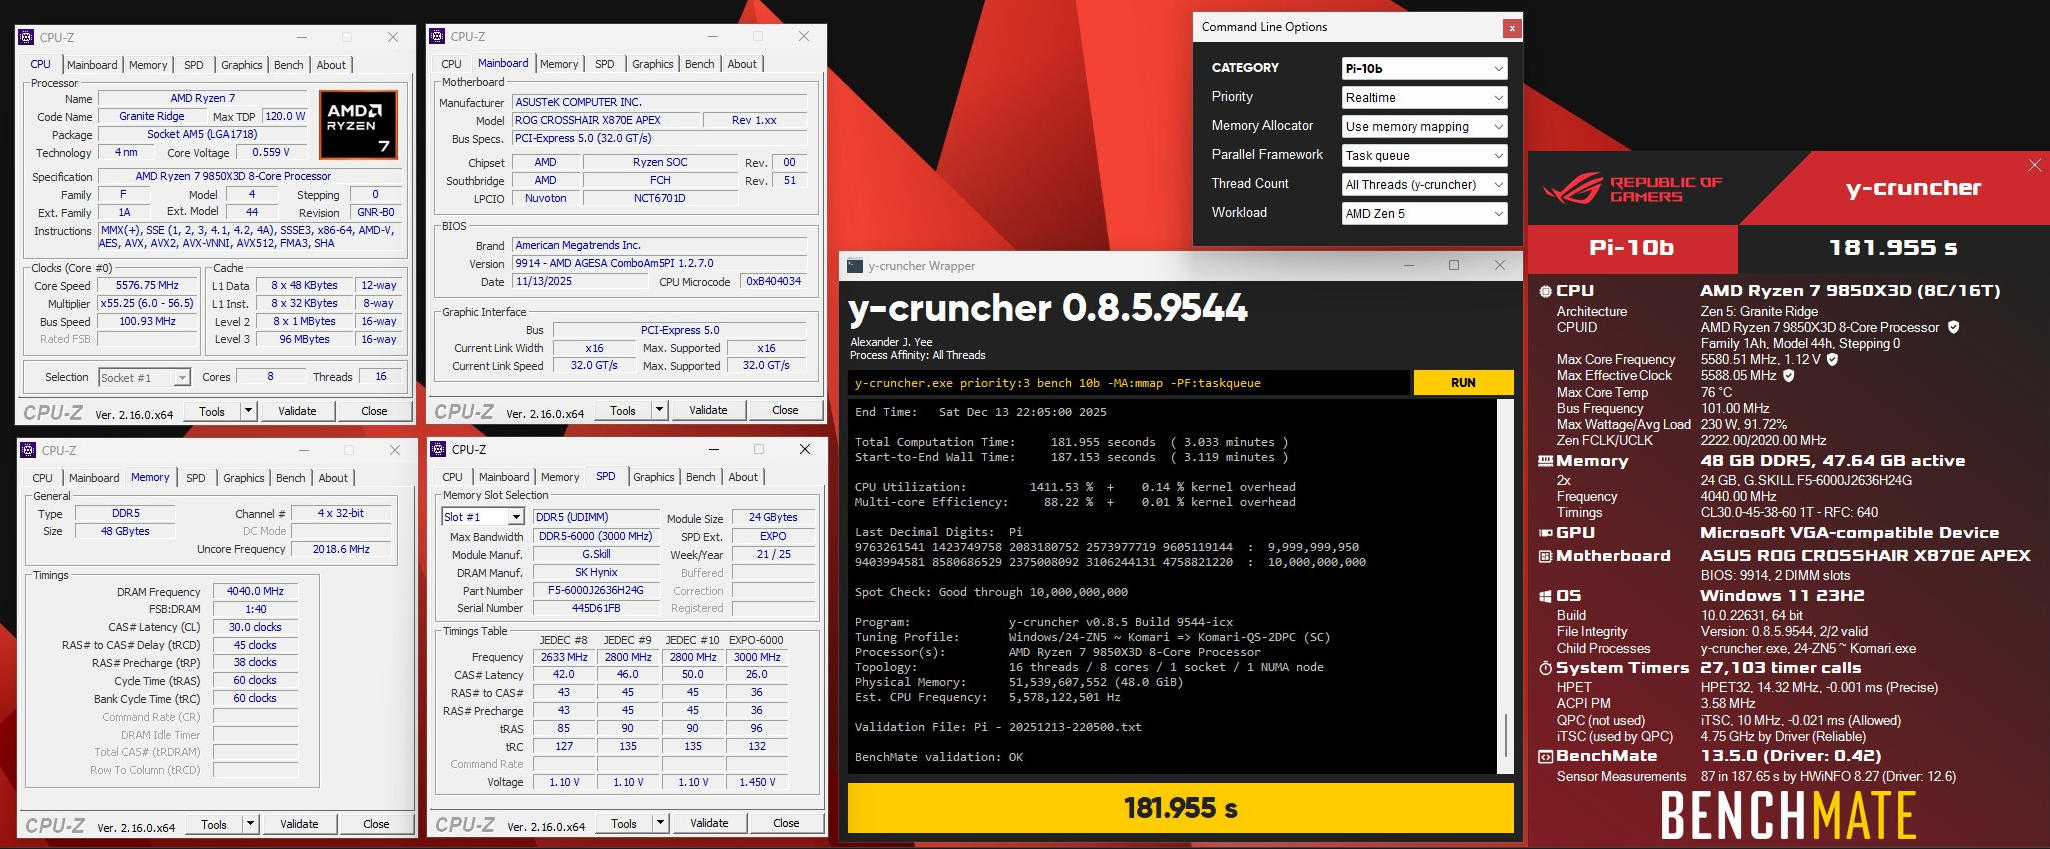Click the Pi-10b label in the BenchMate panel
The image size is (2050, 849).
(x=1632, y=248)
